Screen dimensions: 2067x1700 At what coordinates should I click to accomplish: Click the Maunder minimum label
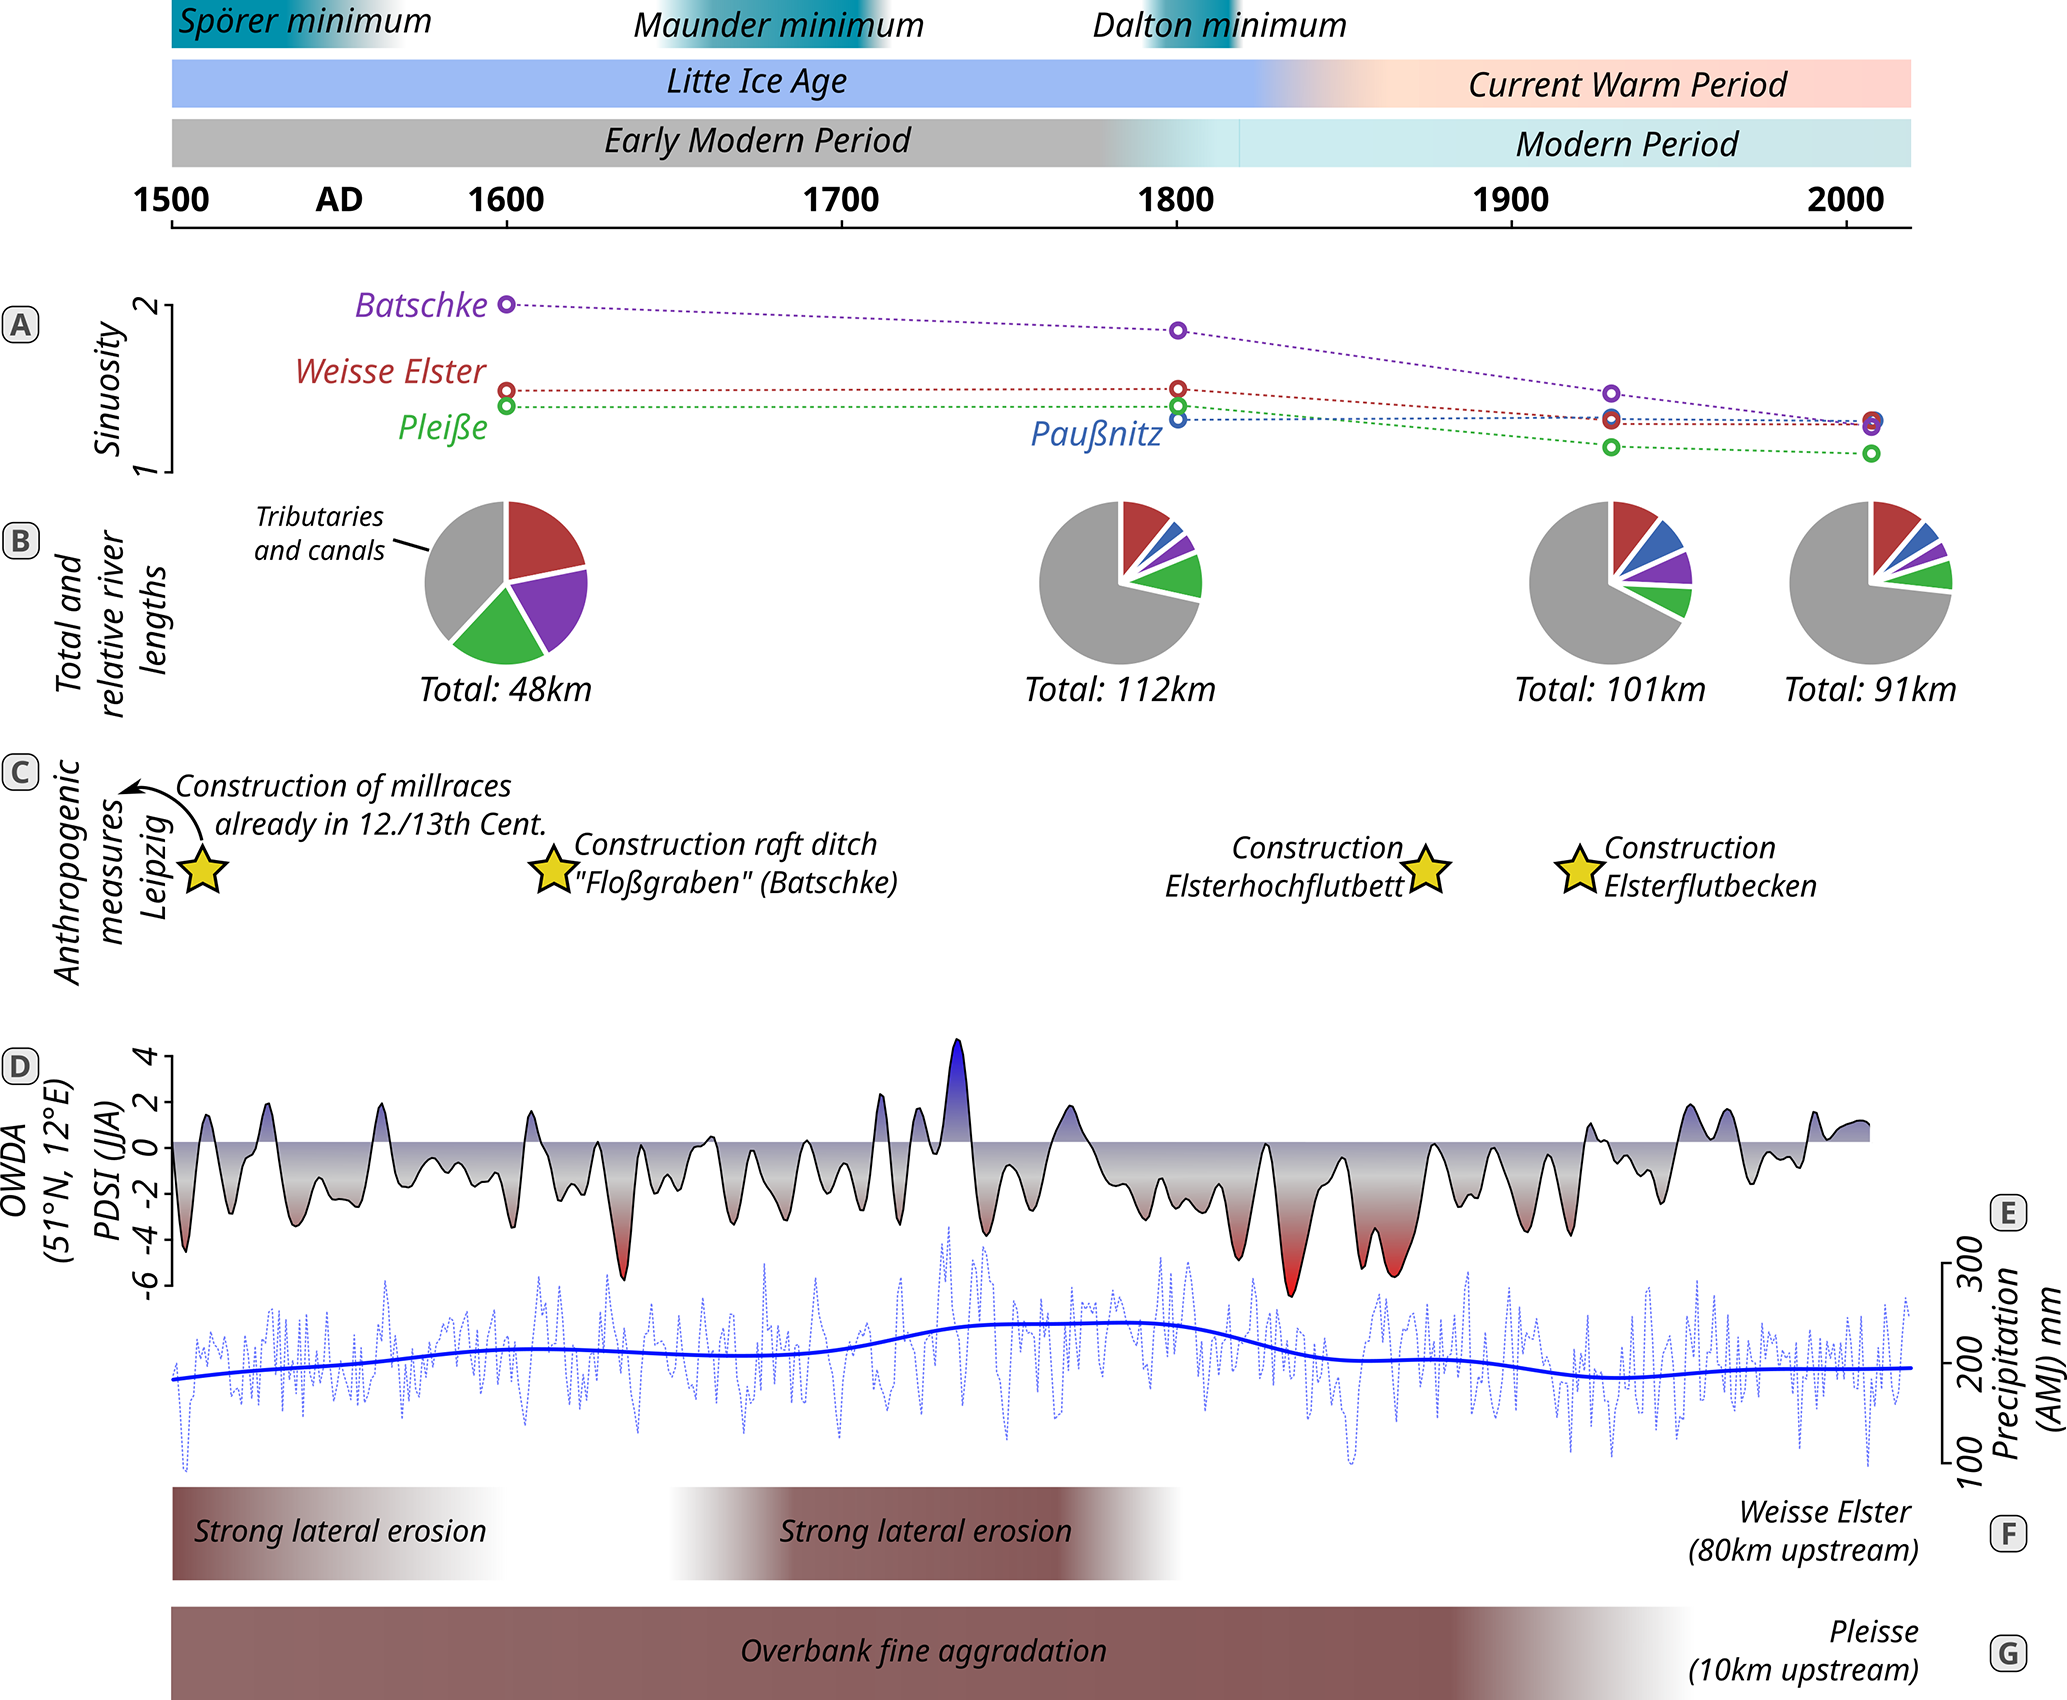point(778,25)
